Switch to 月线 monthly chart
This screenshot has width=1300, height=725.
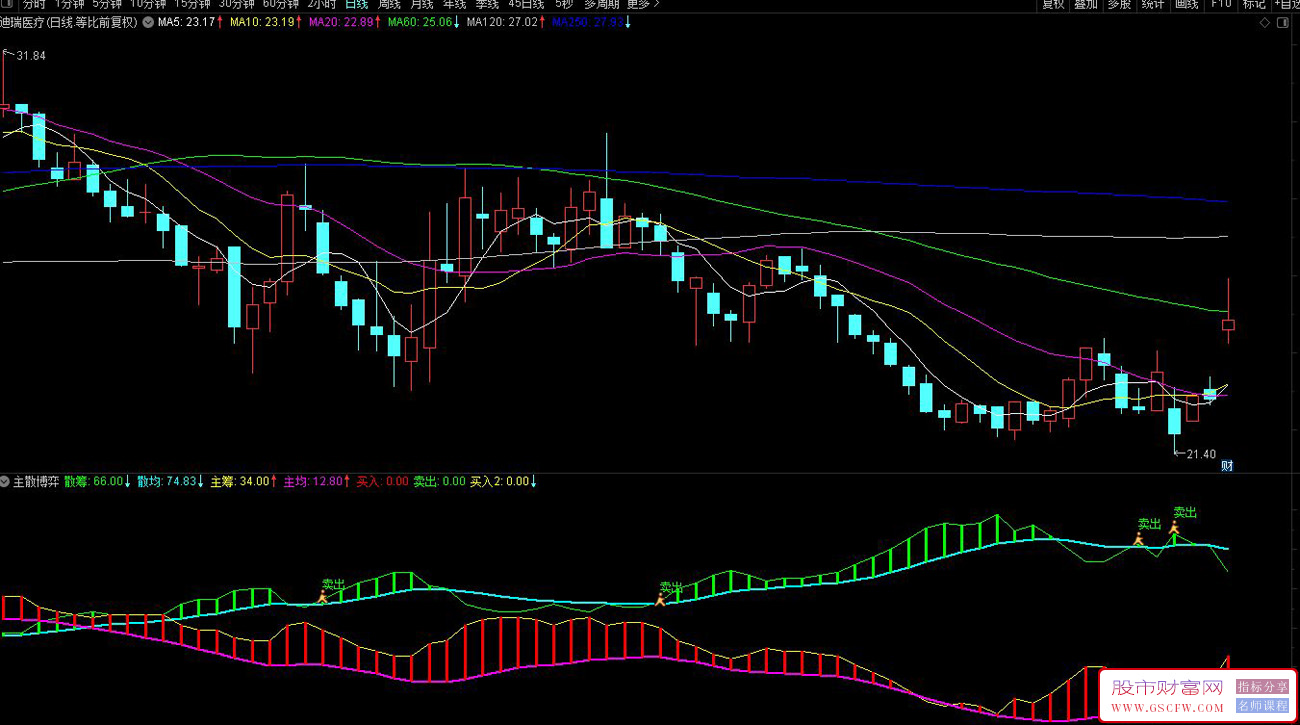pyautogui.click(x=422, y=4)
